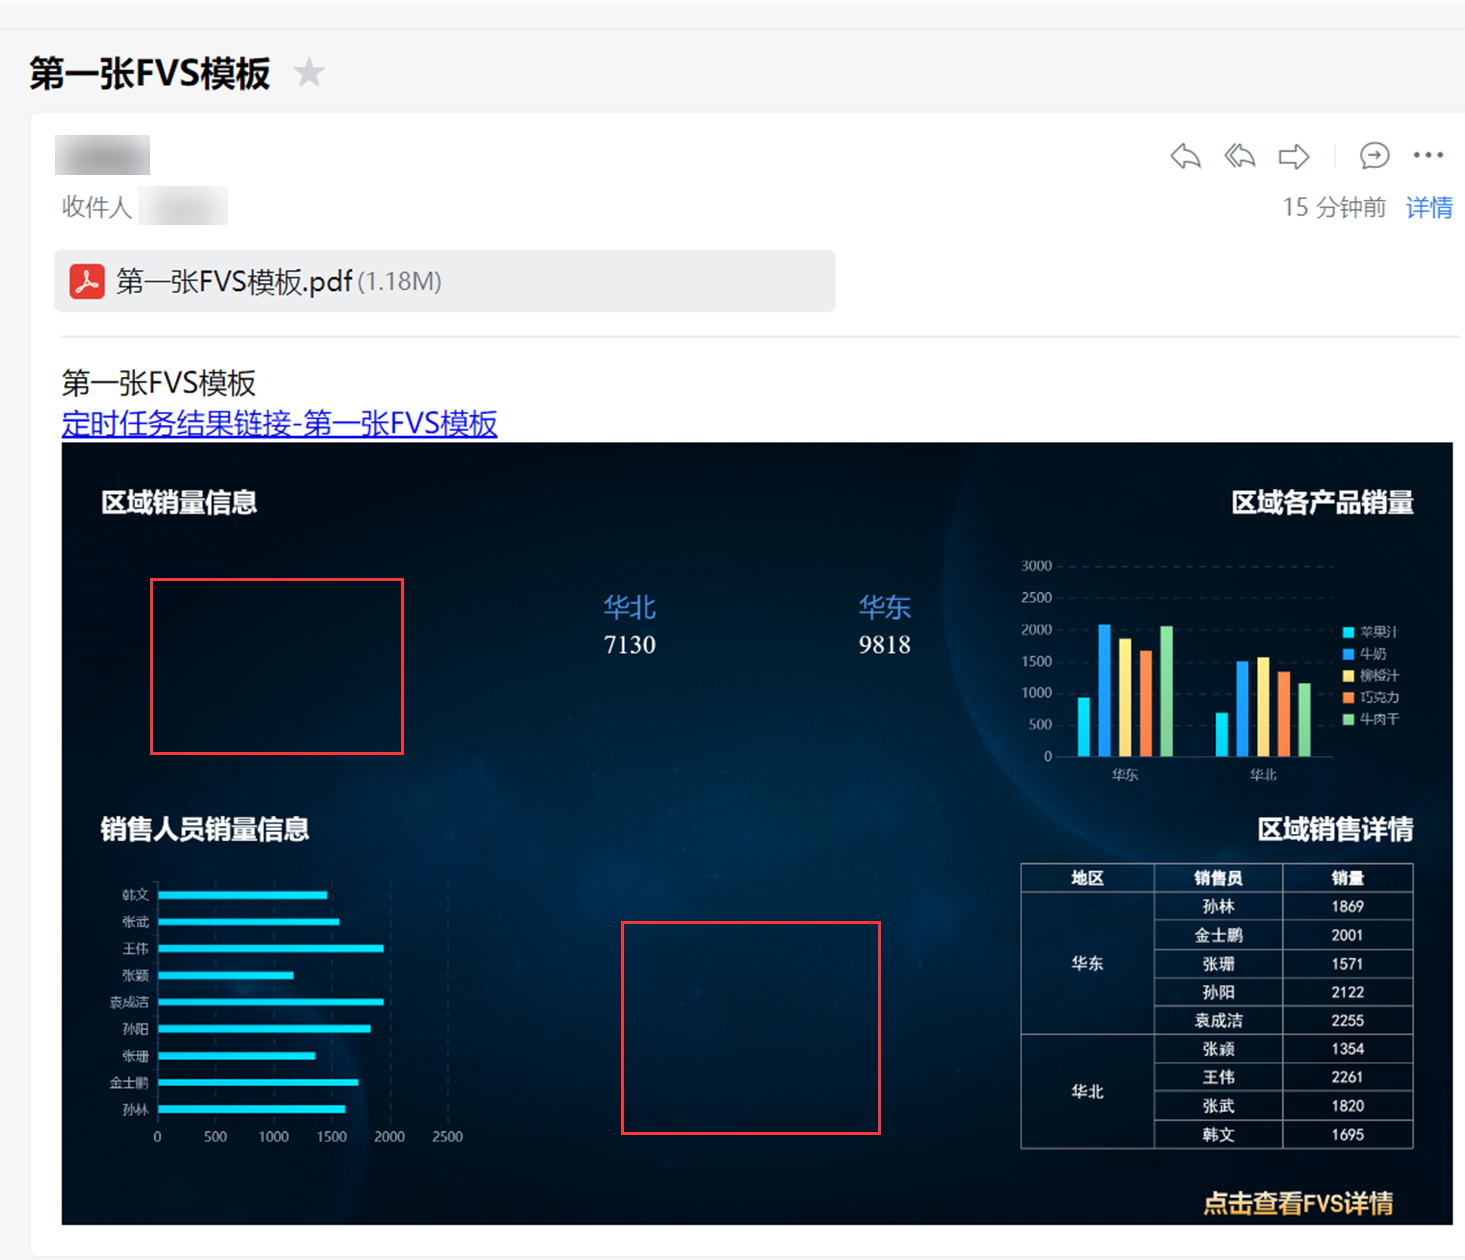Viewport: 1465px width, 1260px height.
Task: Click the 华东 x-axis label under the column chart
Action: [x=1125, y=775]
